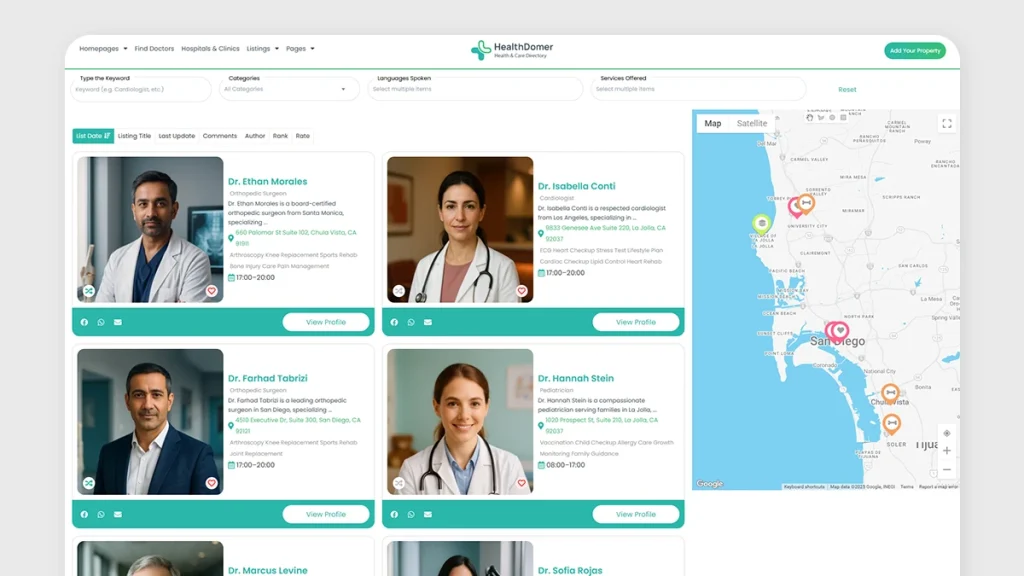This screenshot has height=576, width=1024.
Task: Favorite Dr. Farhad Tabrizi with heart icon
Action: click(x=212, y=483)
